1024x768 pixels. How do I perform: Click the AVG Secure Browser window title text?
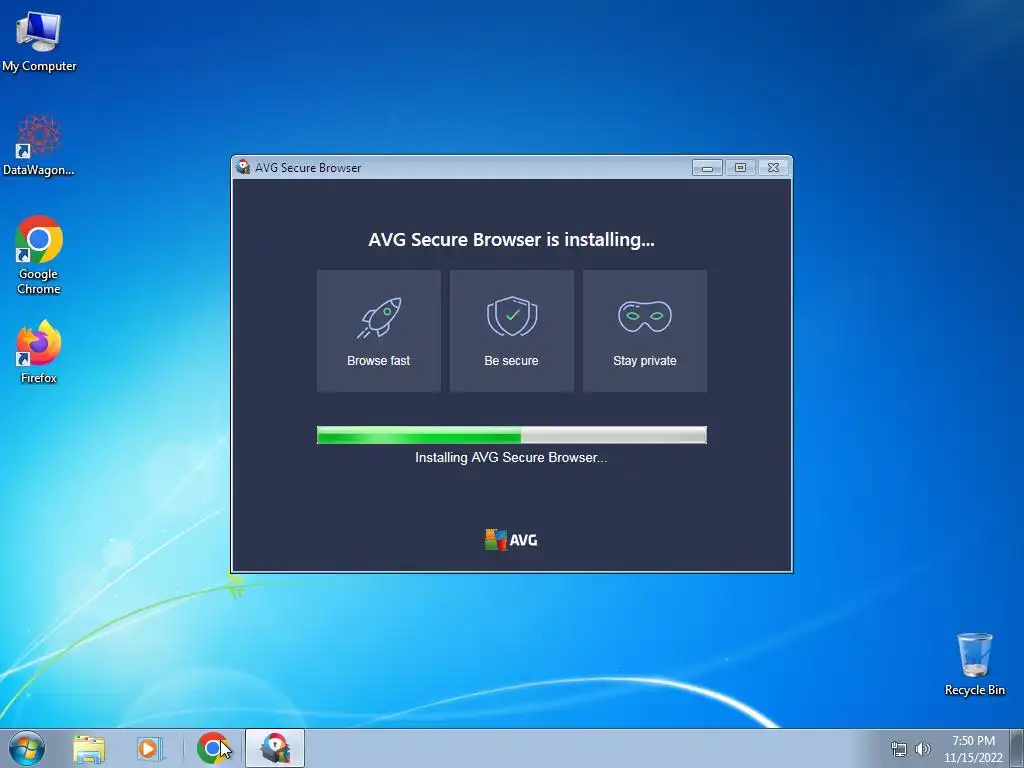(x=308, y=168)
